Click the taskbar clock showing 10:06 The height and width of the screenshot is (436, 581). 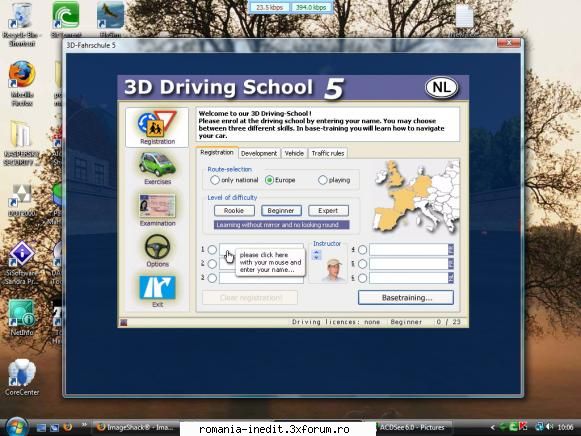click(565, 427)
